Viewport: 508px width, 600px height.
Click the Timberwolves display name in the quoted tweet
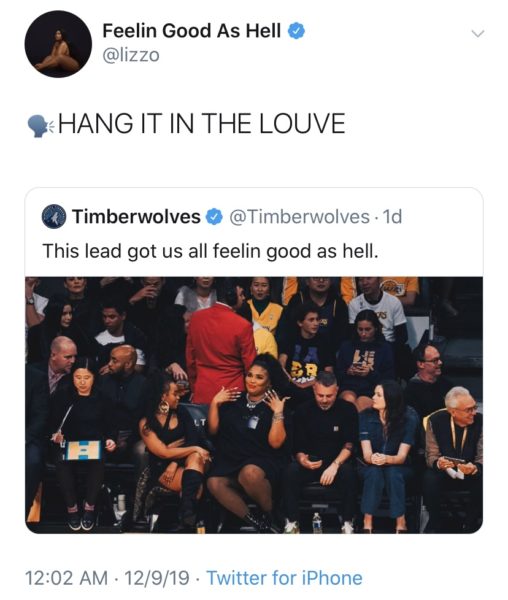(136, 217)
